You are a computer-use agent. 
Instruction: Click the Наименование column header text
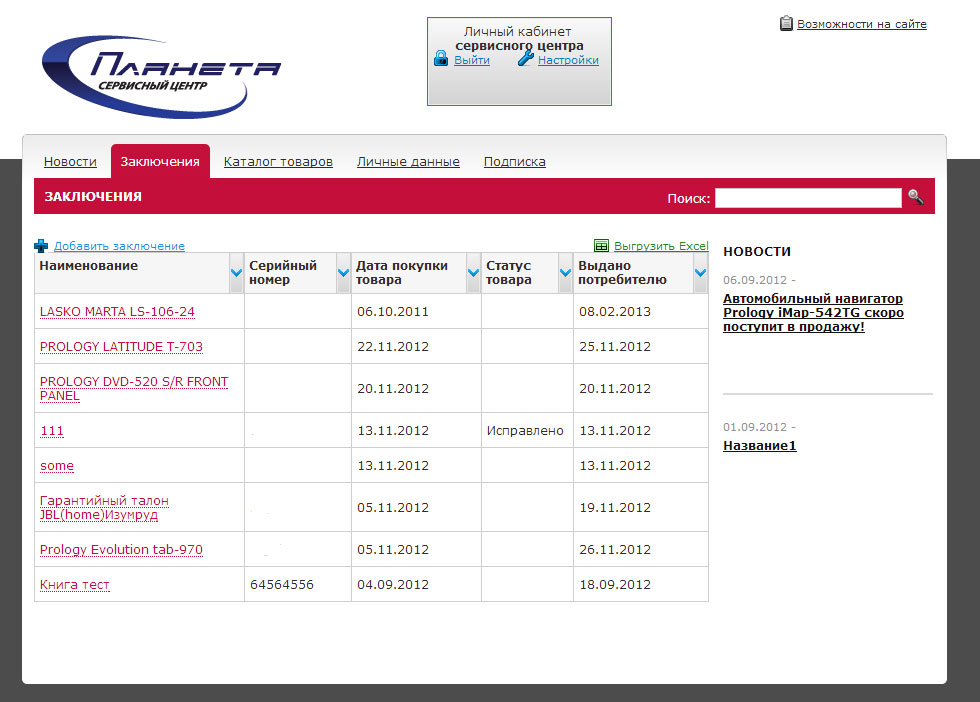click(x=89, y=266)
